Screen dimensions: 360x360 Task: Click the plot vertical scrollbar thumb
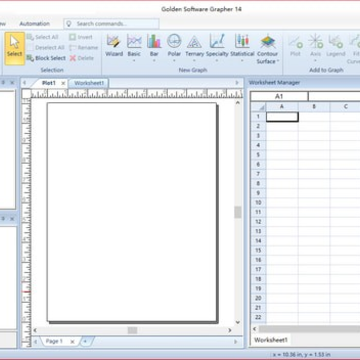click(238, 212)
